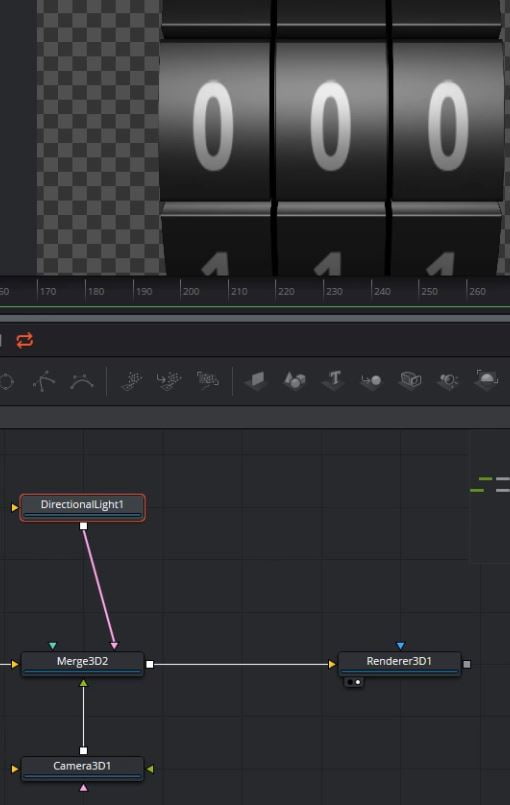
Task: Click Merge3D2 green input arrow
Action: pyautogui.click(x=83, y=683)
